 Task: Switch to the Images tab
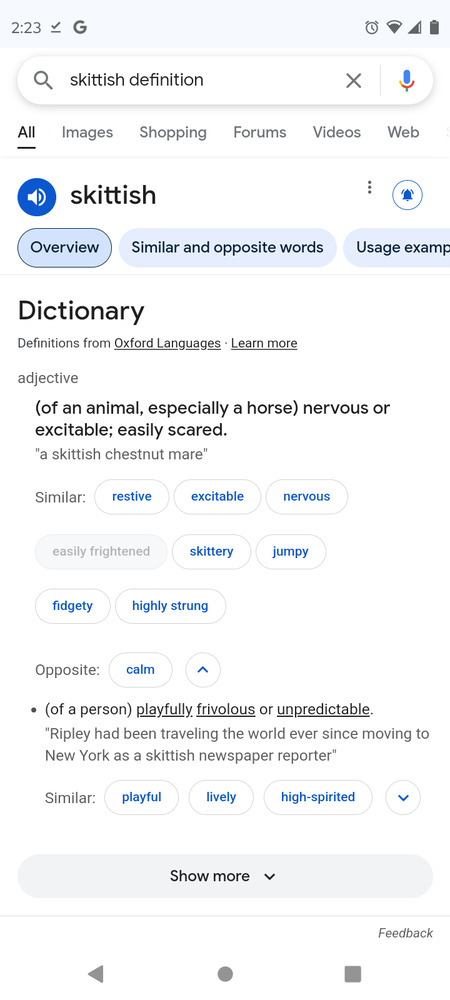coord(87,132)
